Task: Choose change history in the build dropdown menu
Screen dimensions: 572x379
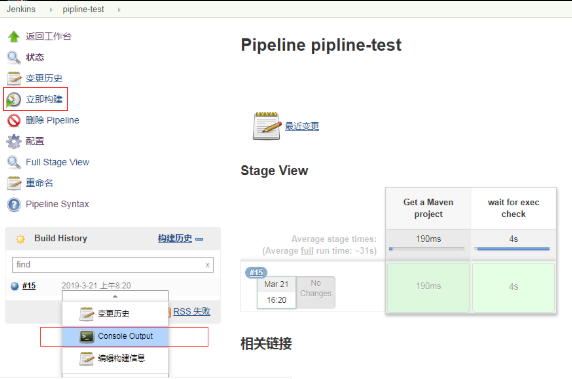Action: click(115, 314)
